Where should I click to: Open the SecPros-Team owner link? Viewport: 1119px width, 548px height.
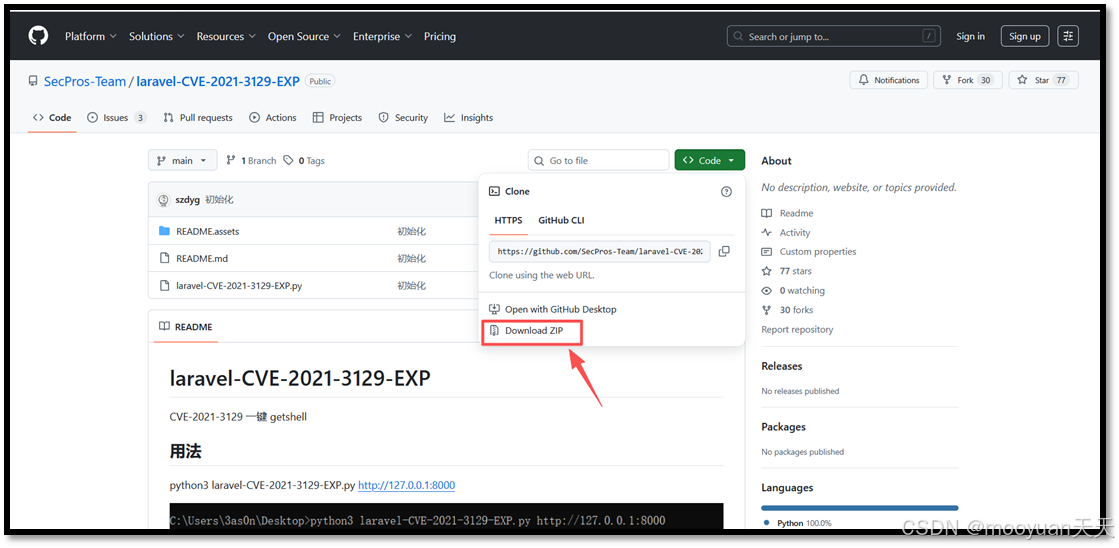coord(85,81)
